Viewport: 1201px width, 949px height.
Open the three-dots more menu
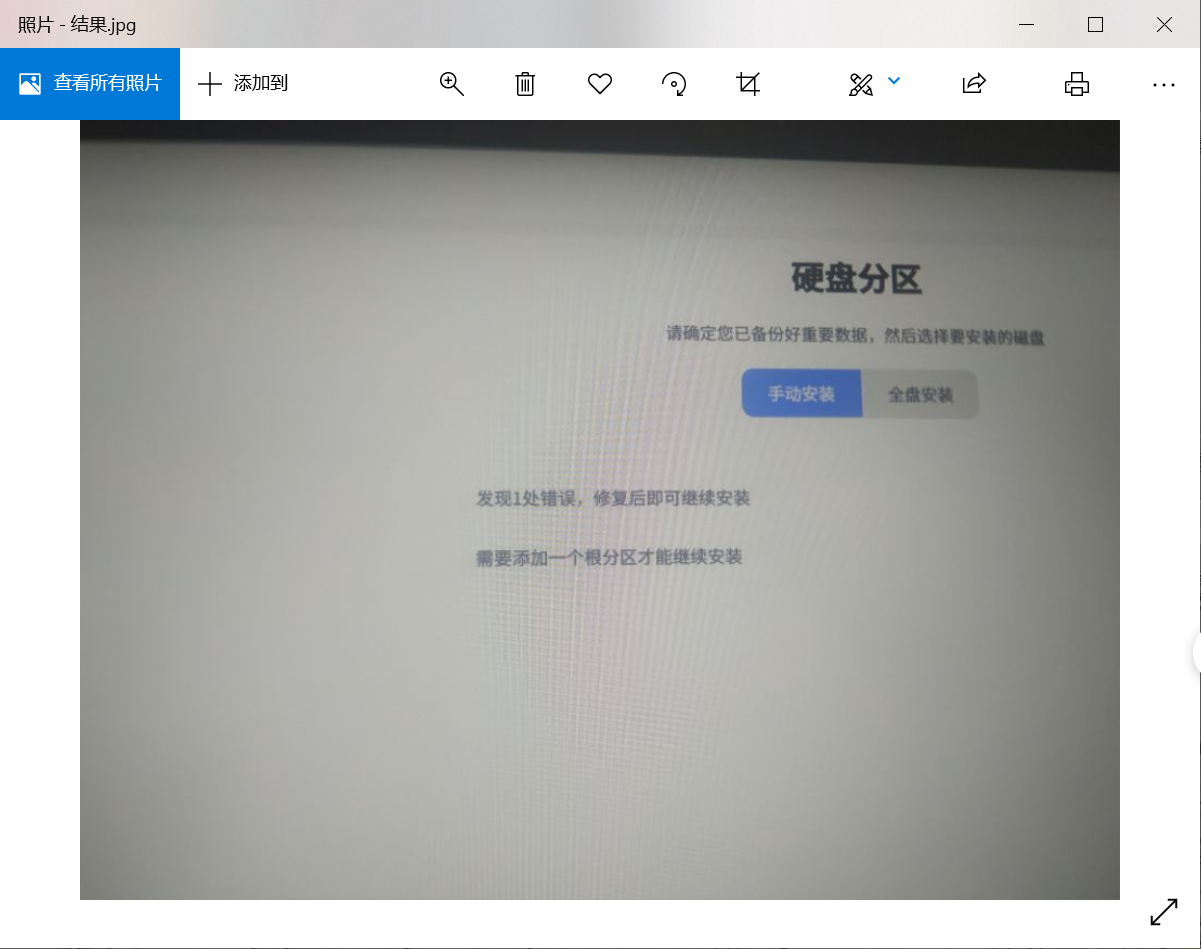1164,85
